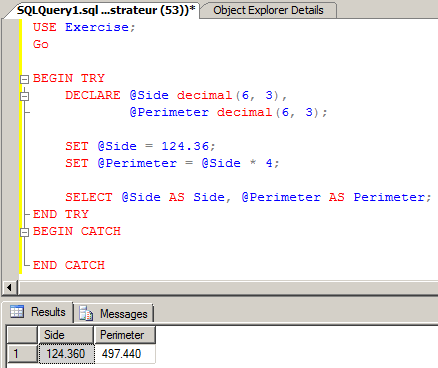The image size is (438, 368).
Task: Collapse the BEGIN TRY block
Action: (x=24, y=79)
